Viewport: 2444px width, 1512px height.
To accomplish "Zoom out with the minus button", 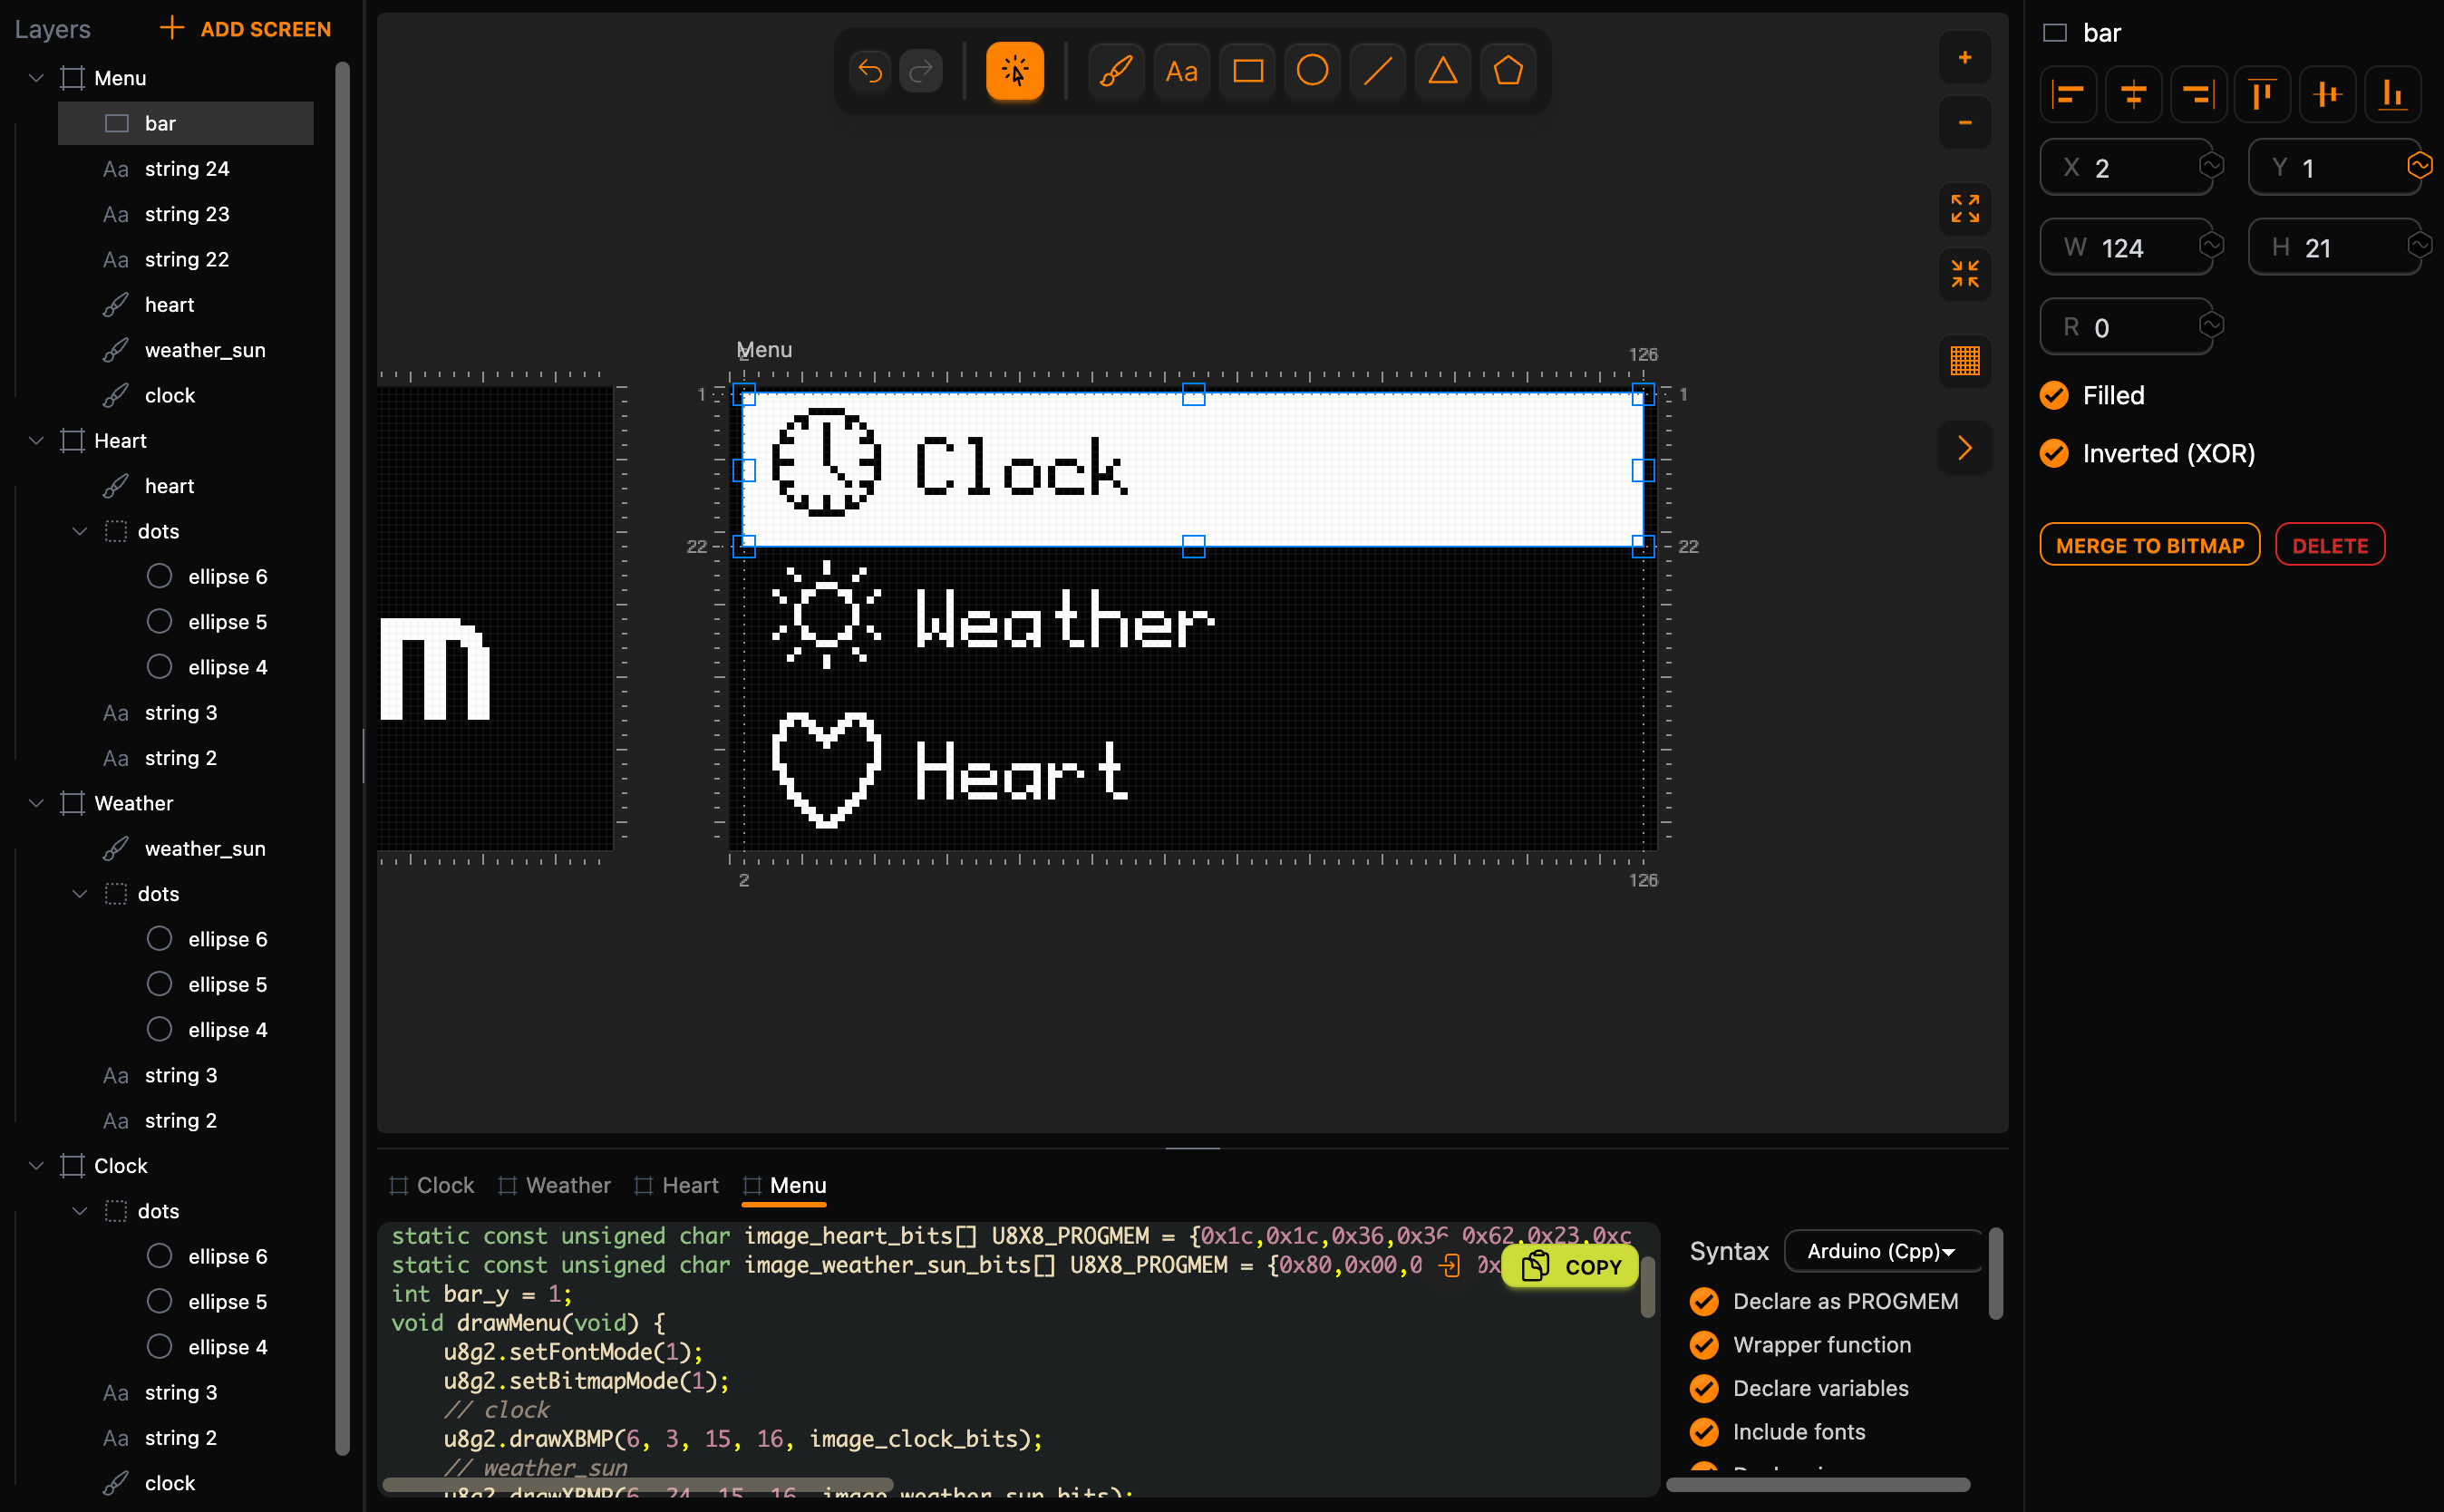I will pos(1965,123).
